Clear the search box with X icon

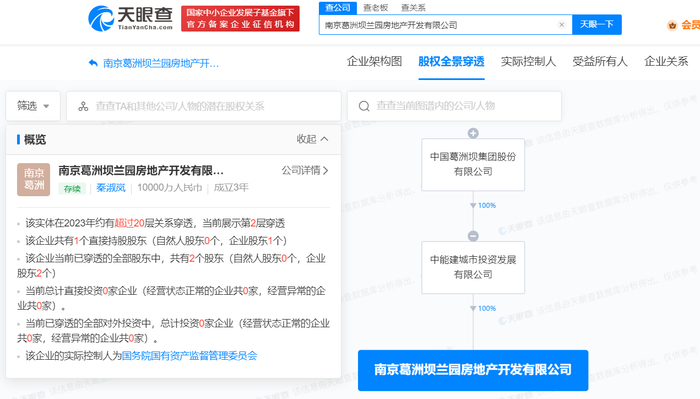coord(562,25)
